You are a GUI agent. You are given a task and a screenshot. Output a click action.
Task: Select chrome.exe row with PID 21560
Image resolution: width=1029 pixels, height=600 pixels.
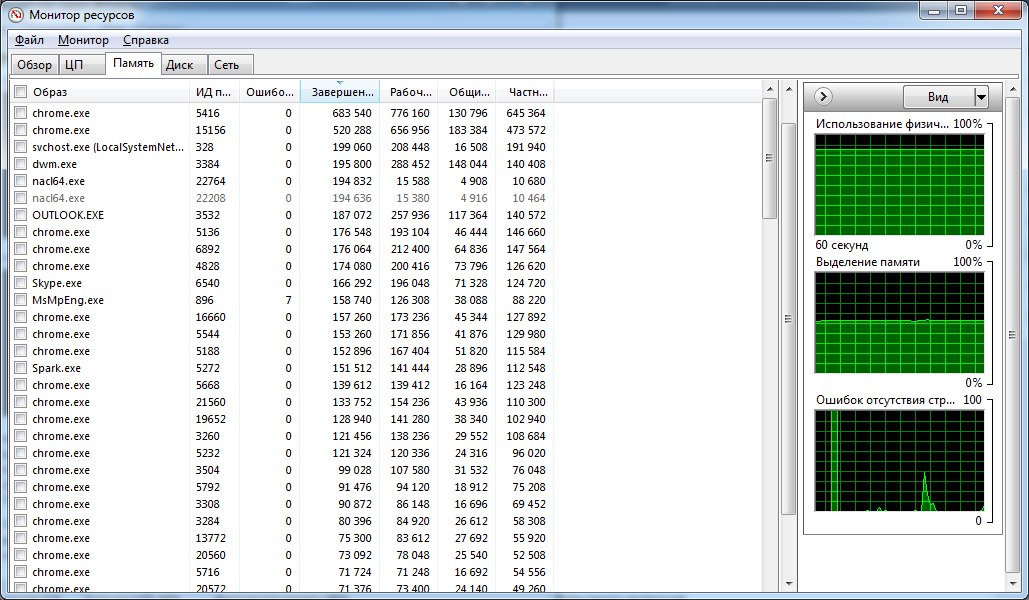point(284,402)
